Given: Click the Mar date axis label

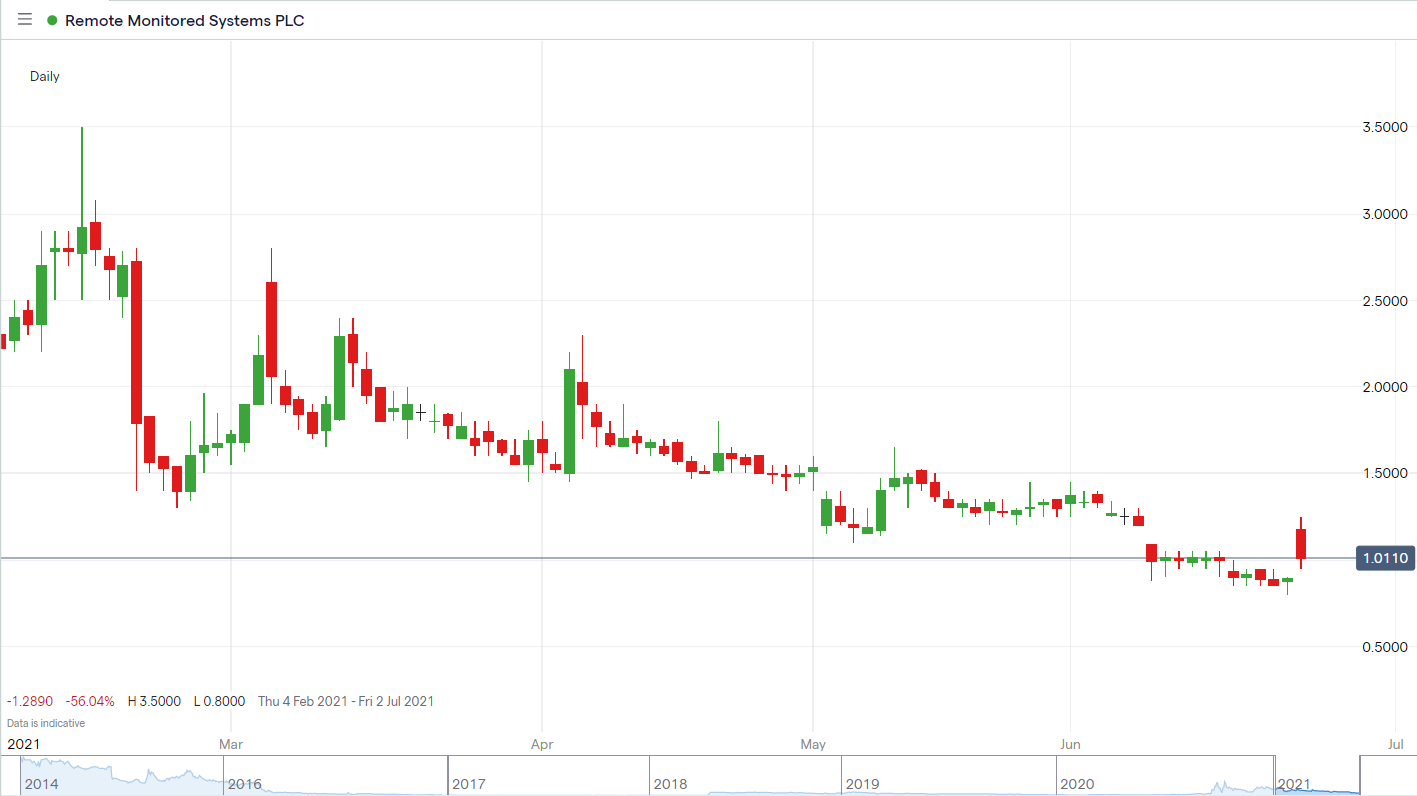Looking at the screenshot, I should [x=231, y=744].
